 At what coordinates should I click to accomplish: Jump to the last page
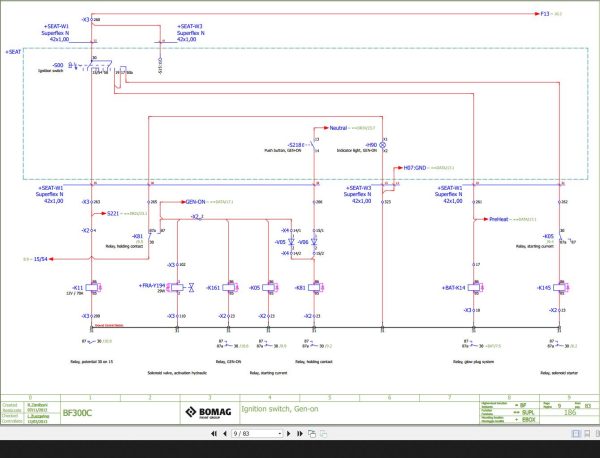(300, 434)
